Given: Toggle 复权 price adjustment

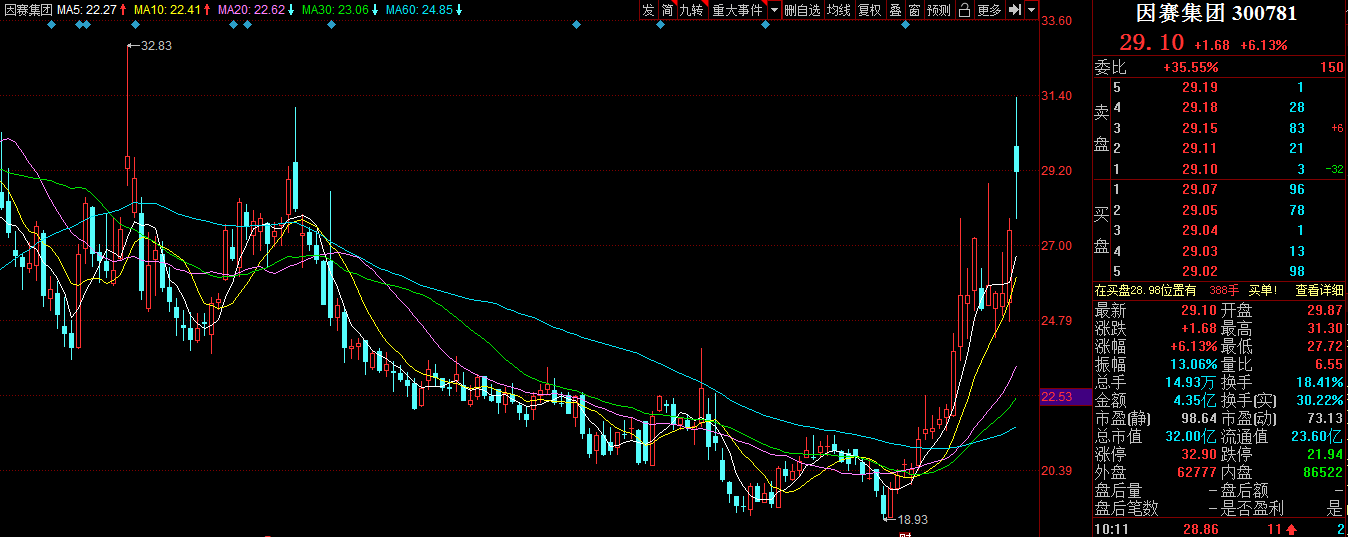Looking at the screenshot, I should 870,10.
